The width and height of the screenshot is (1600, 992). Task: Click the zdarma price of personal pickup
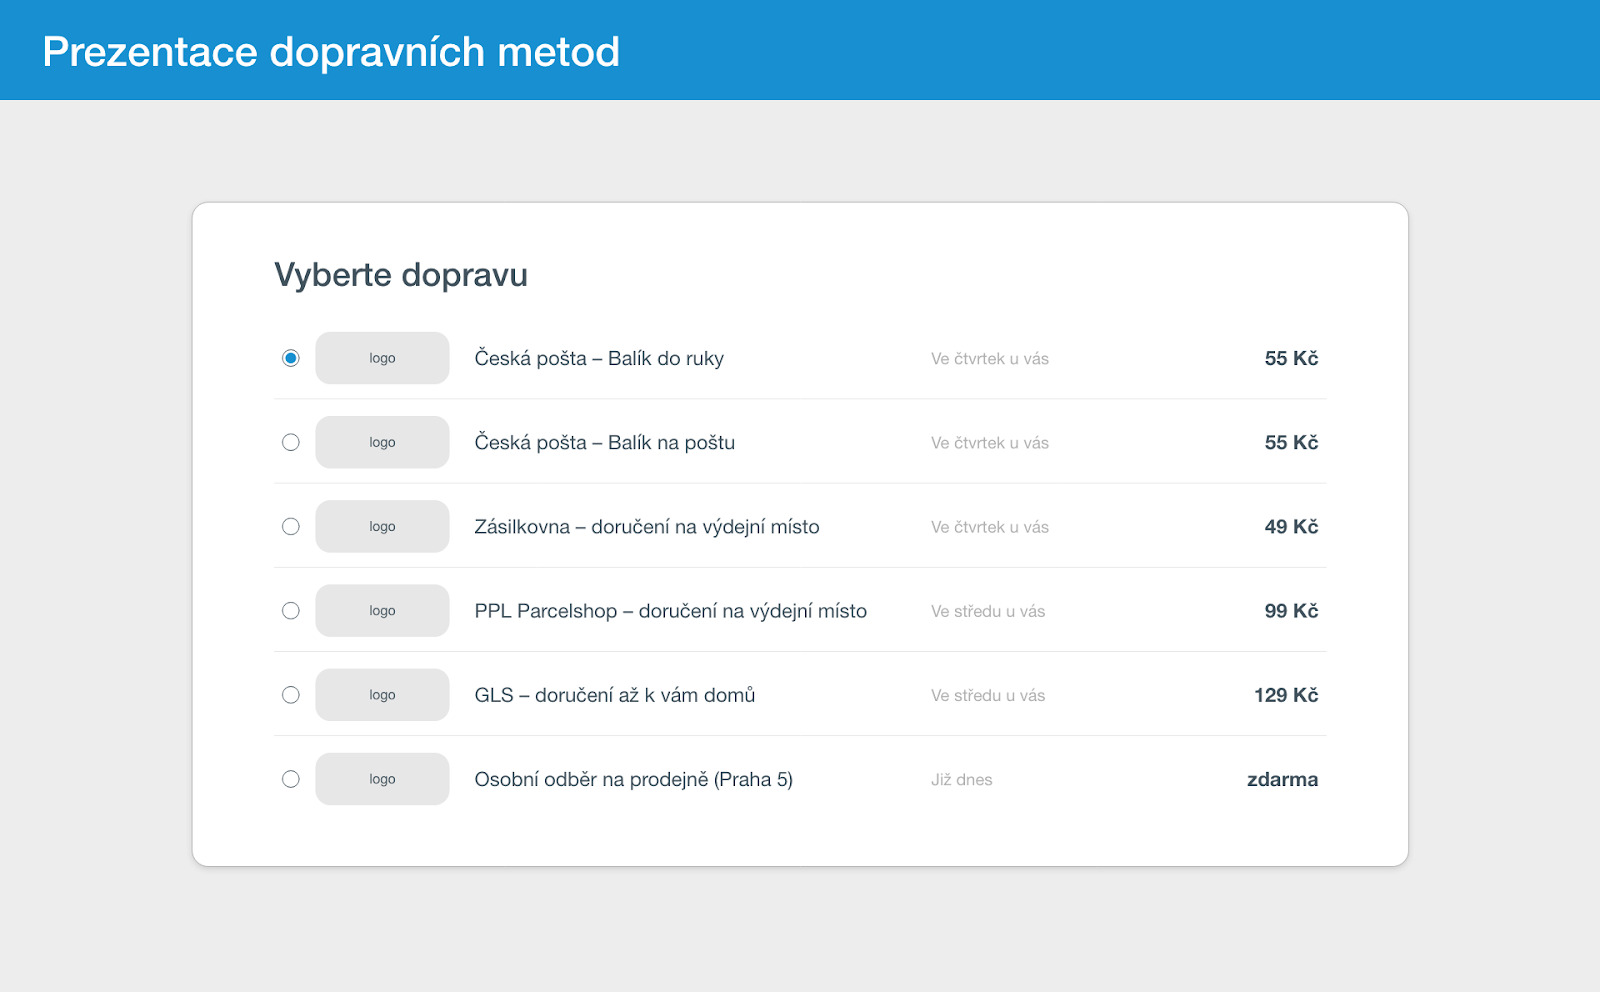(x=1282, y=779)
